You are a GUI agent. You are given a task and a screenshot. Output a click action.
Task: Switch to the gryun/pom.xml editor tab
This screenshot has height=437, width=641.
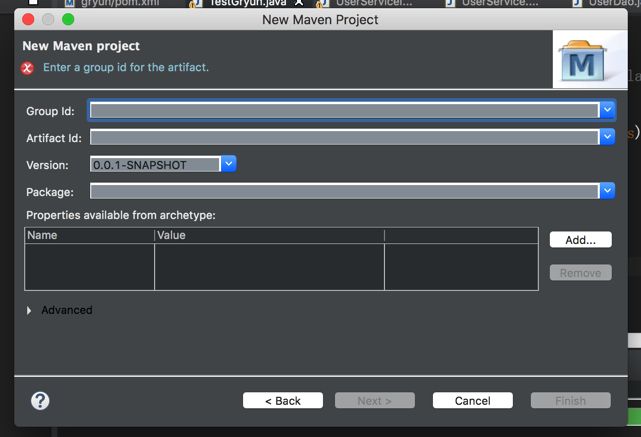click(x=112, y=3)
